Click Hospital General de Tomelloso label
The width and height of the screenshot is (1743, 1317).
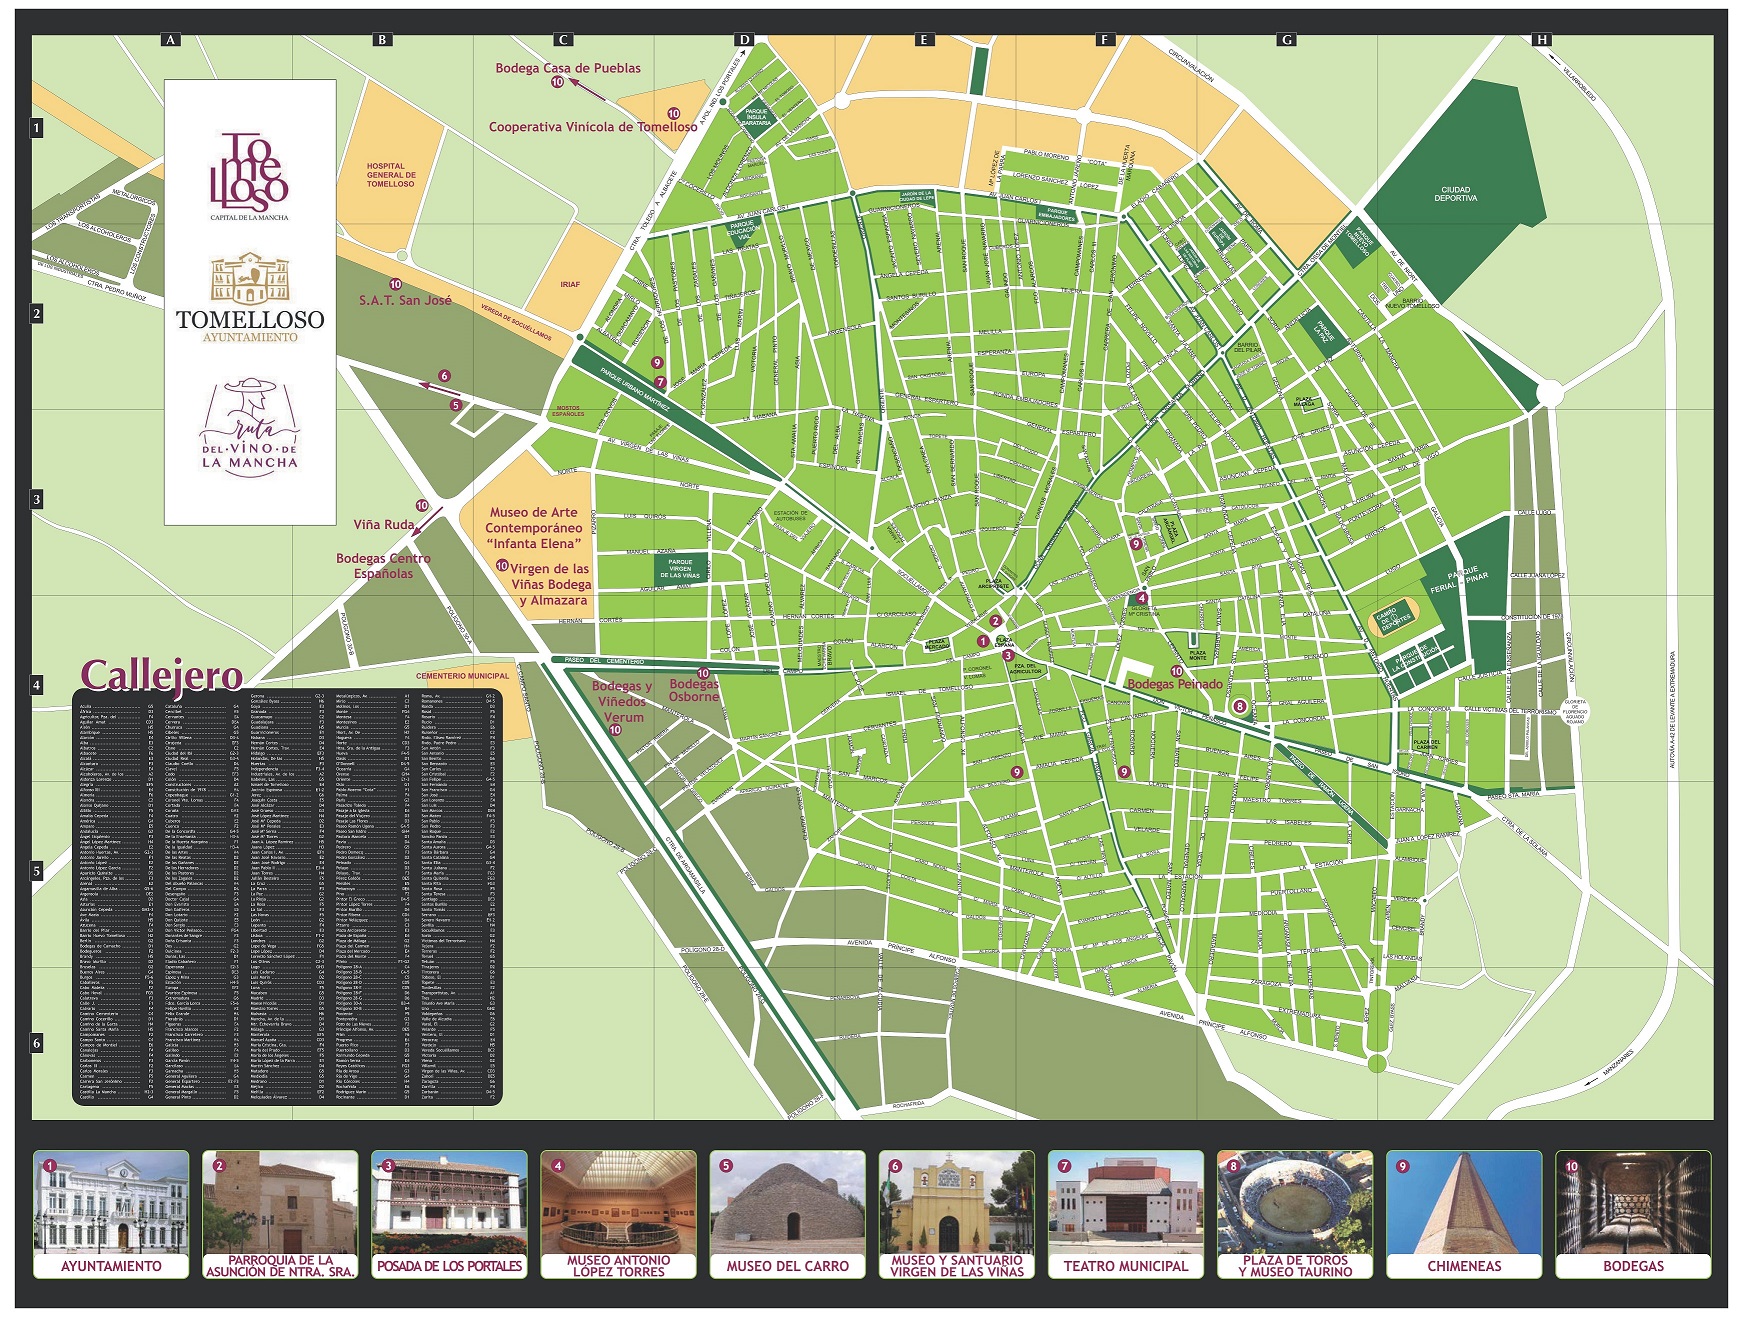point(390,175)
